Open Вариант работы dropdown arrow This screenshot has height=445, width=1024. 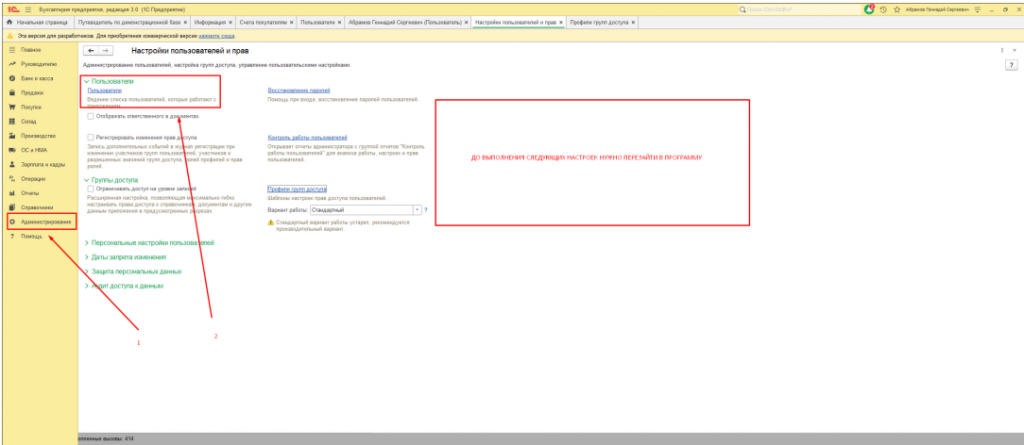[417, 210]
